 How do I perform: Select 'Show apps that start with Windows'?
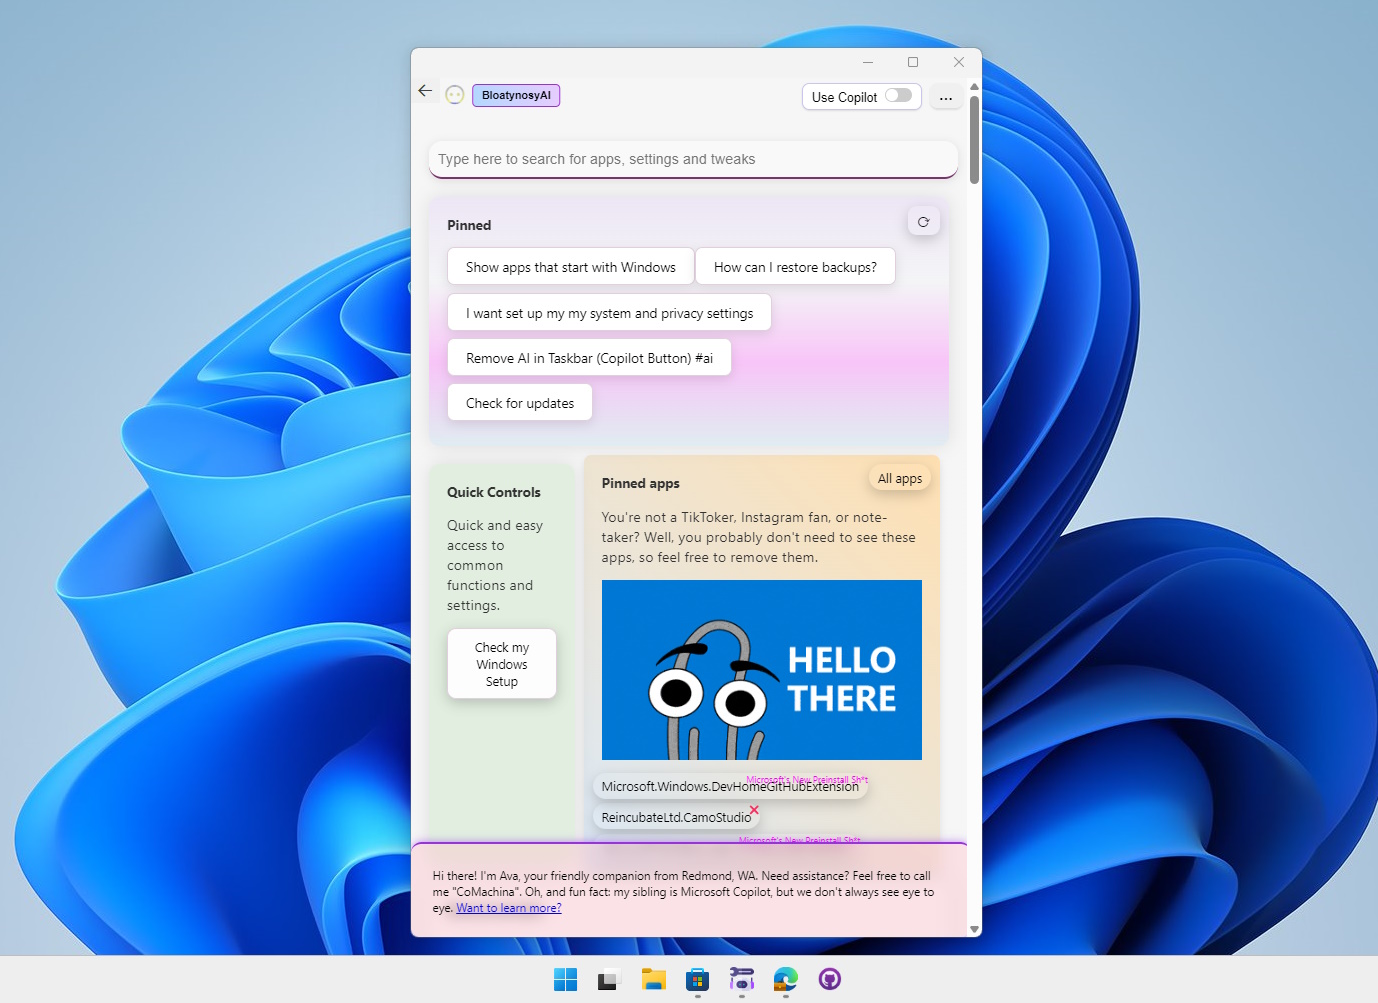[x=571, y=267]
